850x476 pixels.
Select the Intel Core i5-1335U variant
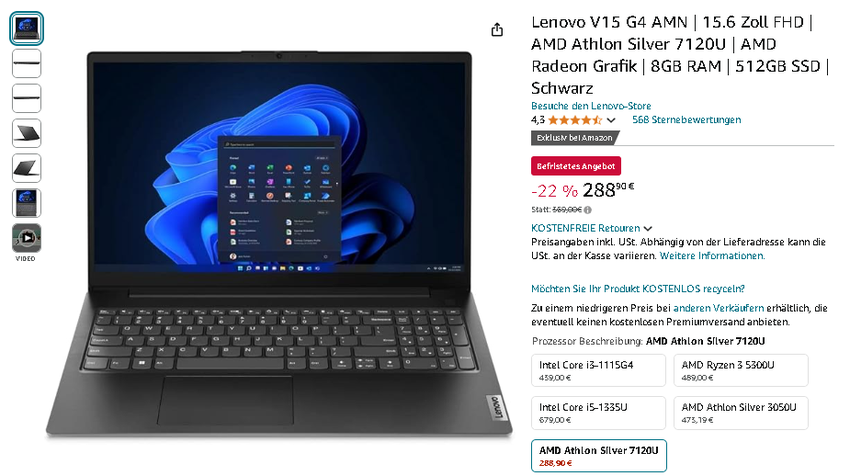point(598,413)
